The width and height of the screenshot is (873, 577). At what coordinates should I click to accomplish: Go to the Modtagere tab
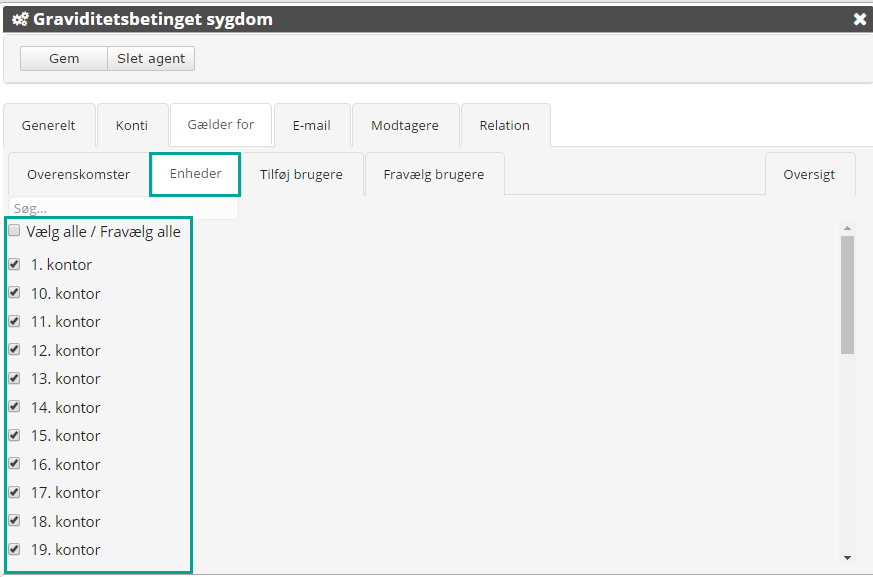(x=405, y=126)
